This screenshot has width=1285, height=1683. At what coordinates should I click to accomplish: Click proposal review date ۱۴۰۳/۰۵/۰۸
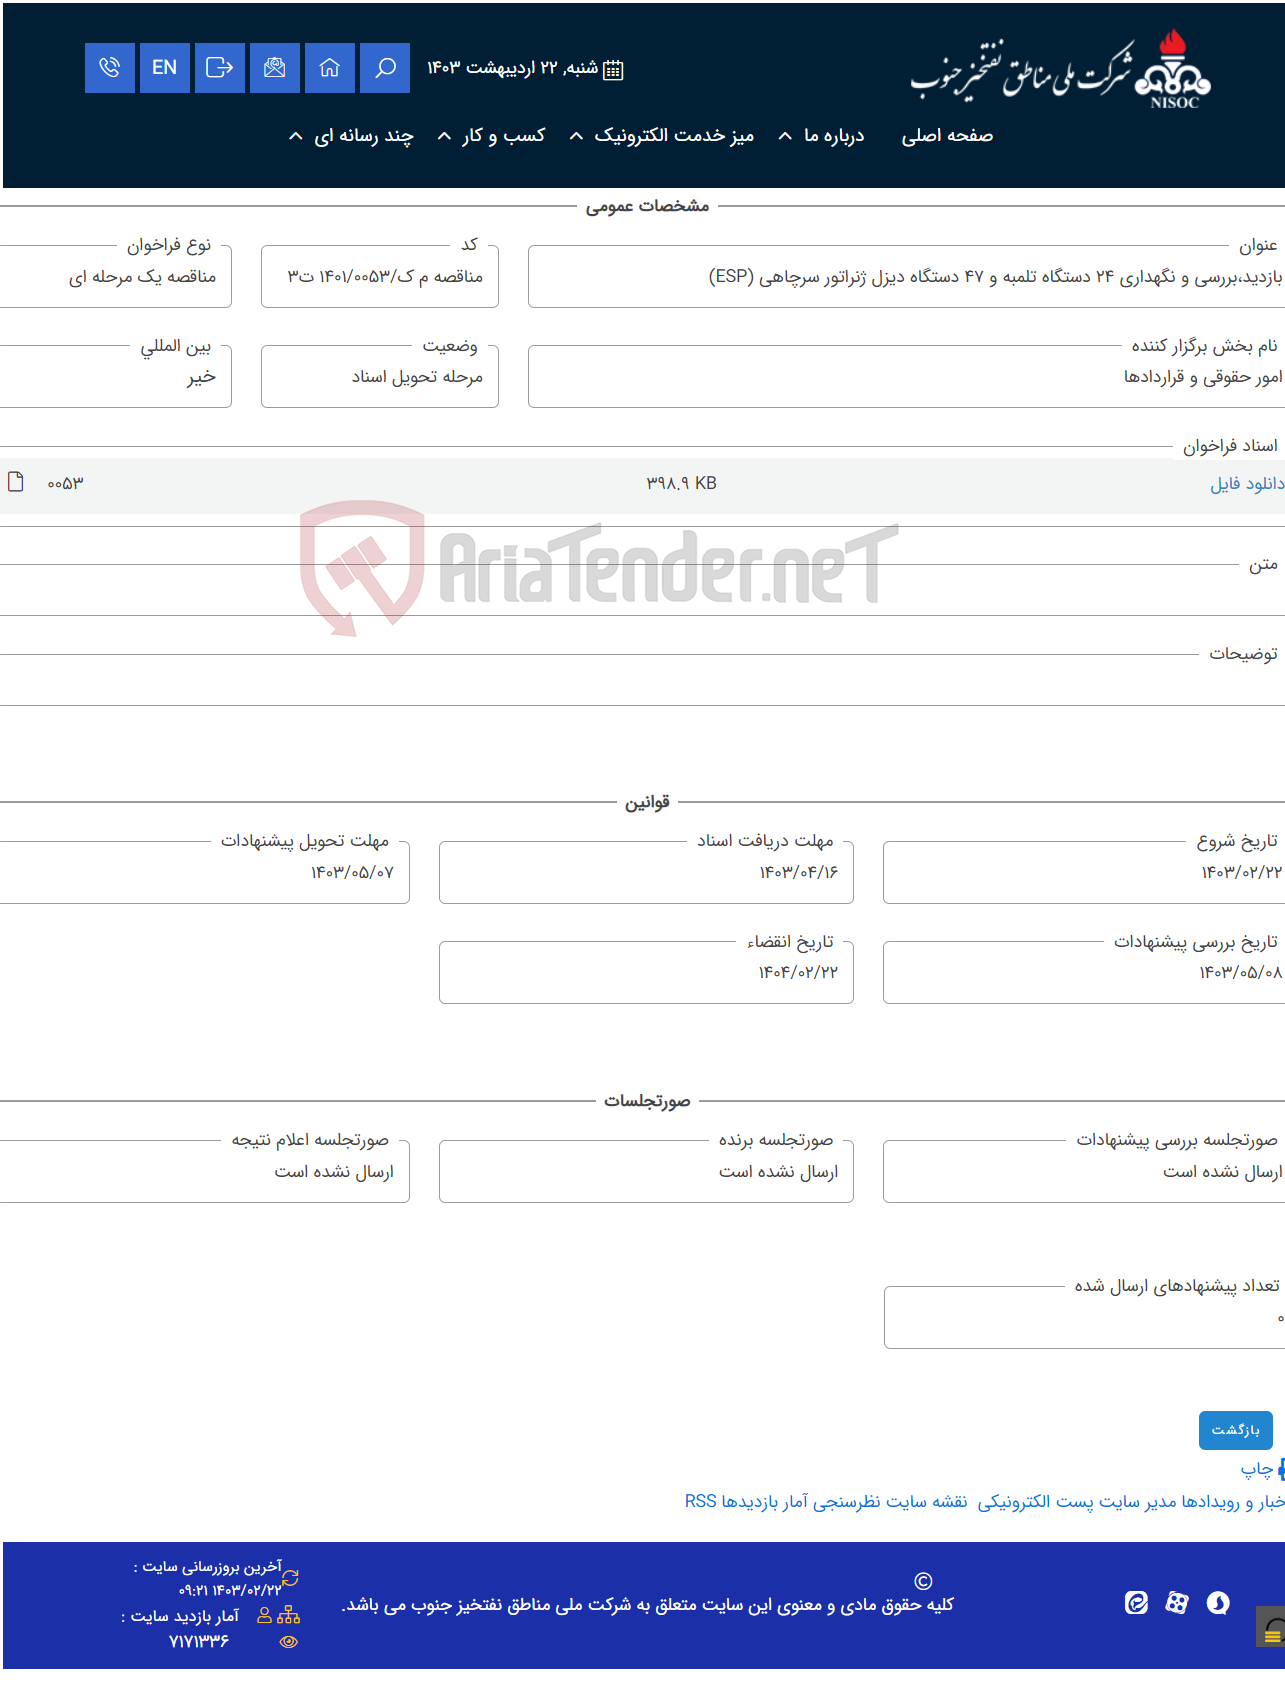[1241, 973]
